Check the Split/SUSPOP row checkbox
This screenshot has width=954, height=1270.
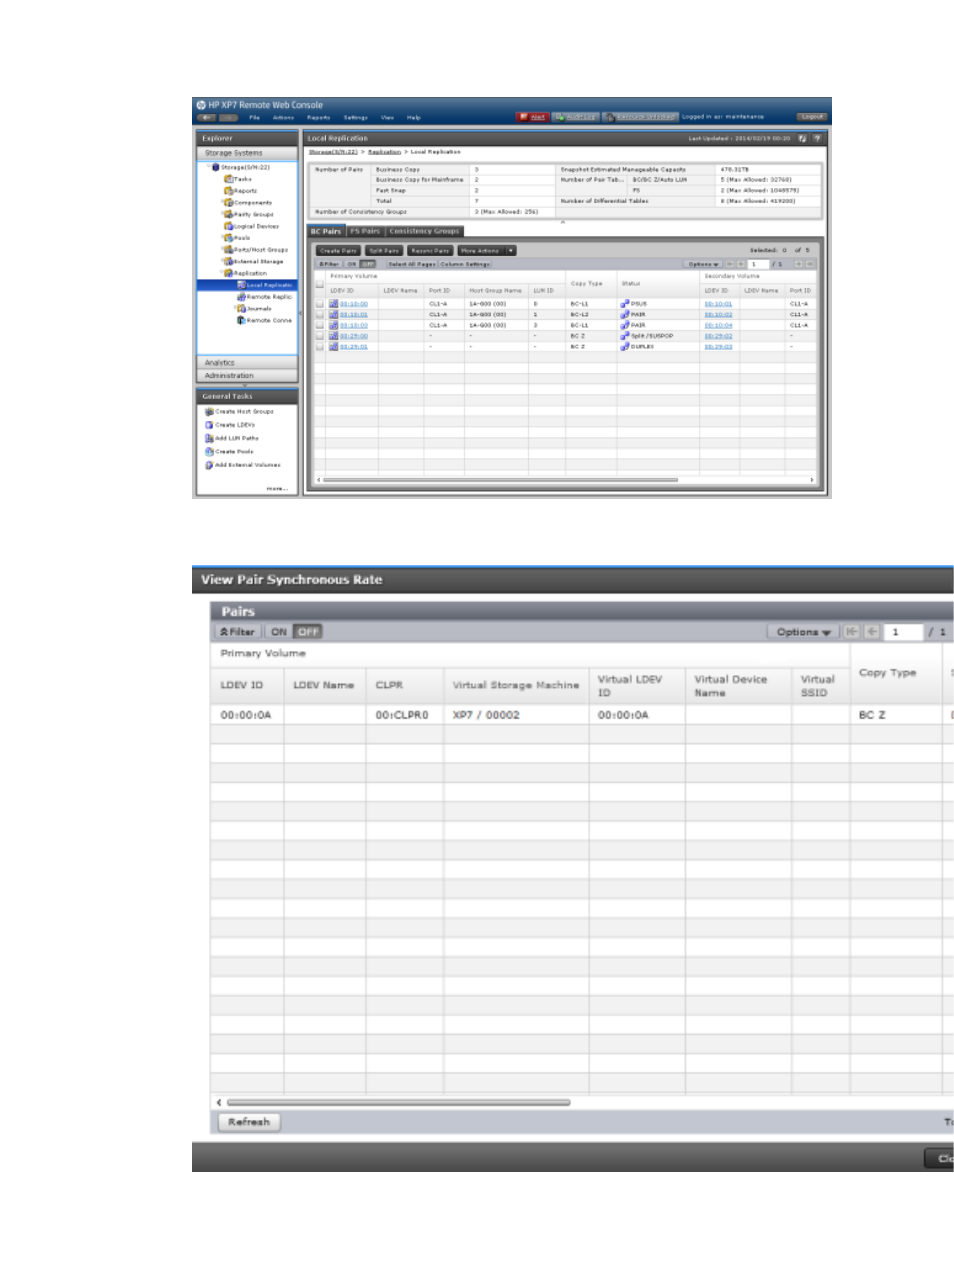(x=320, y=336)
